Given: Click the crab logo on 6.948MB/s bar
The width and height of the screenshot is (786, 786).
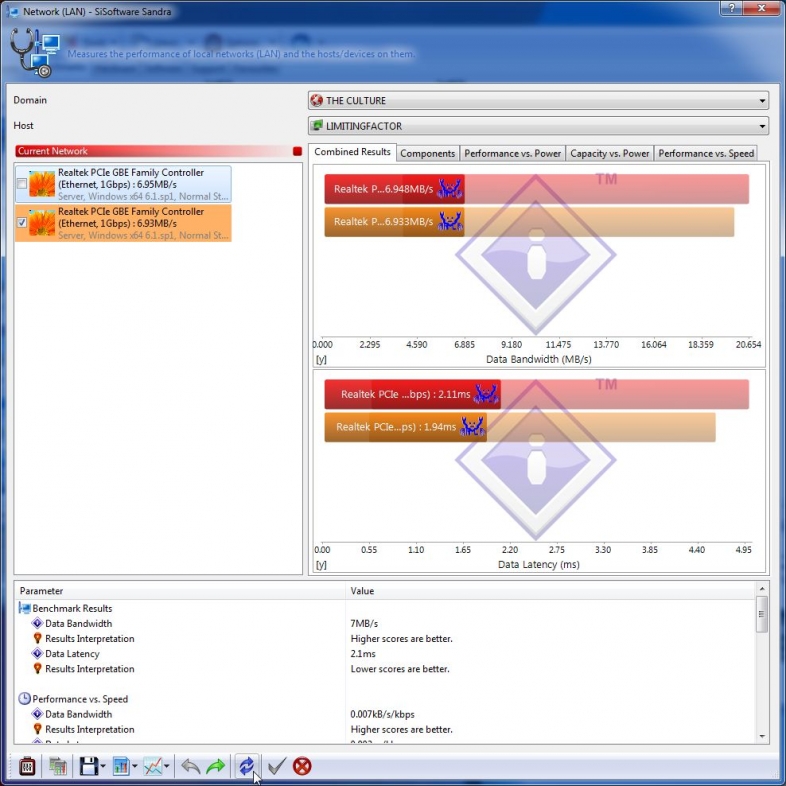Looking at the screenshot, I should pos(450,189).
